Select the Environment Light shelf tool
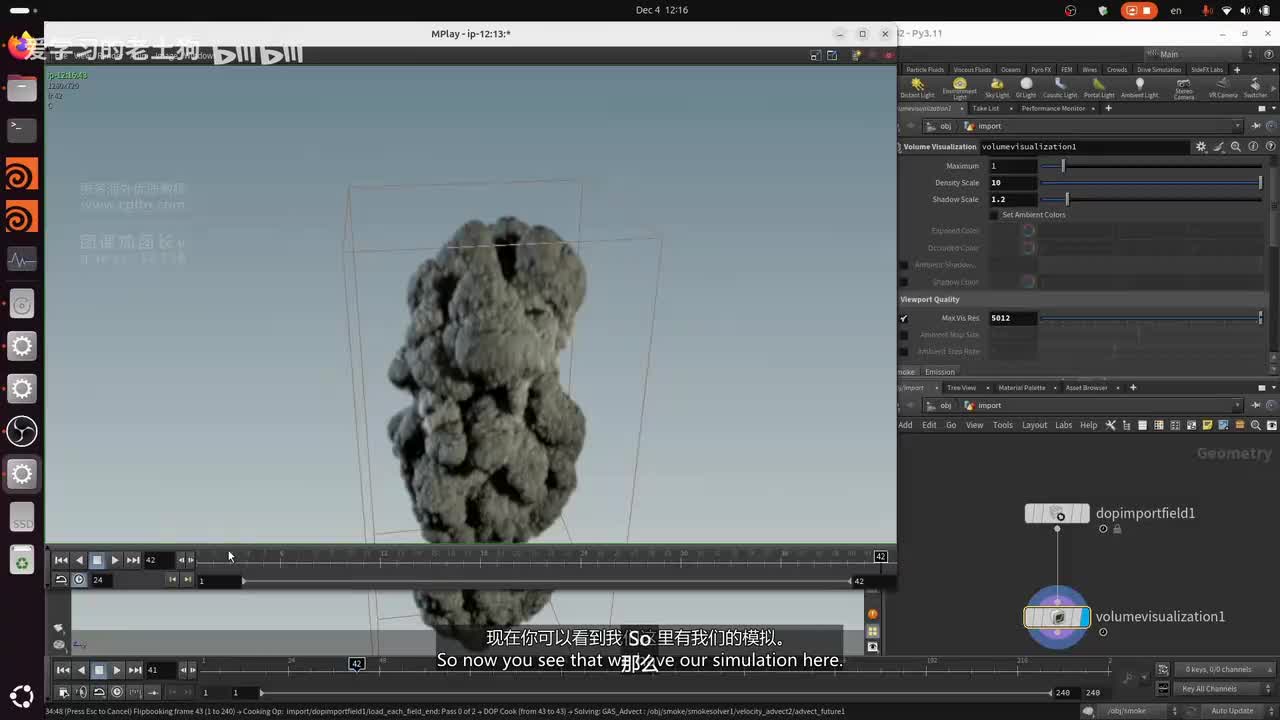1280x720 pixels. [959, 87]
